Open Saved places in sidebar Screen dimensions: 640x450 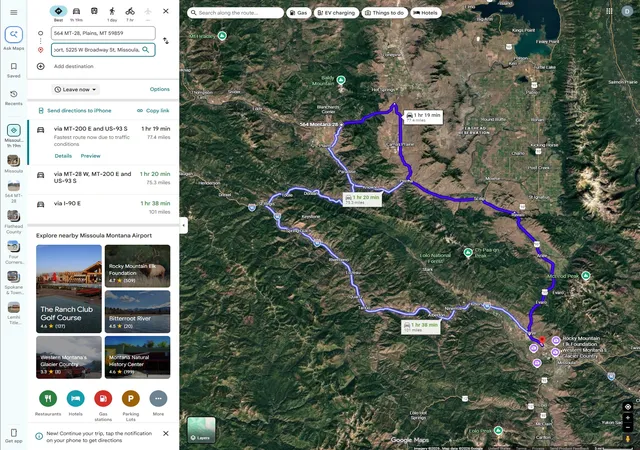pyautogui.click(x=13, y=70)
